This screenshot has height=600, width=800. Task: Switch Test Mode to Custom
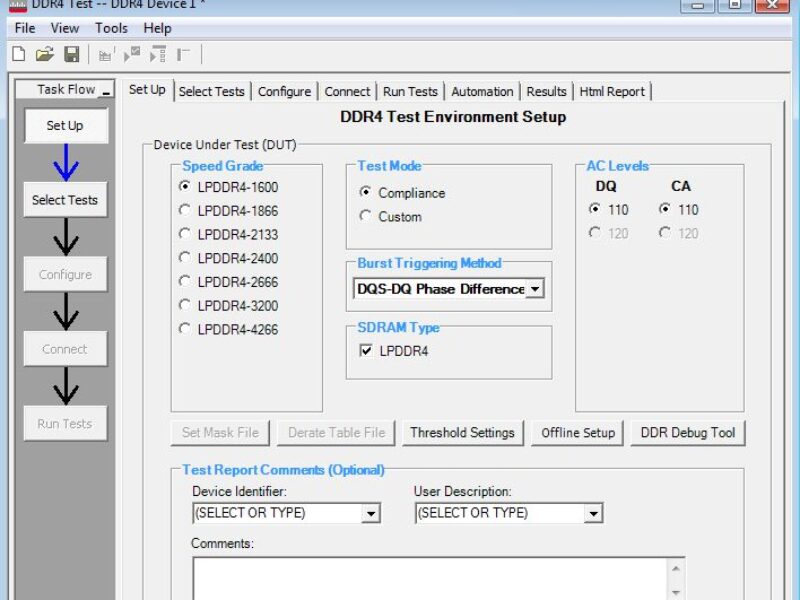point(363,216)
